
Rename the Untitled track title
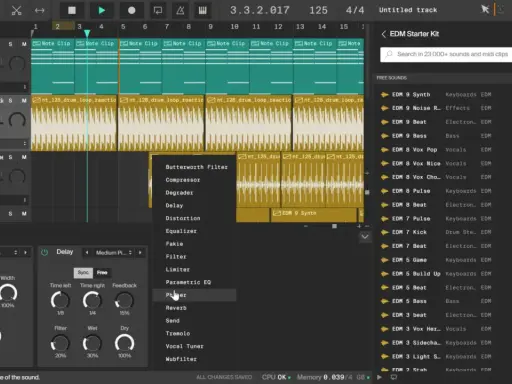tap(408, 10)
